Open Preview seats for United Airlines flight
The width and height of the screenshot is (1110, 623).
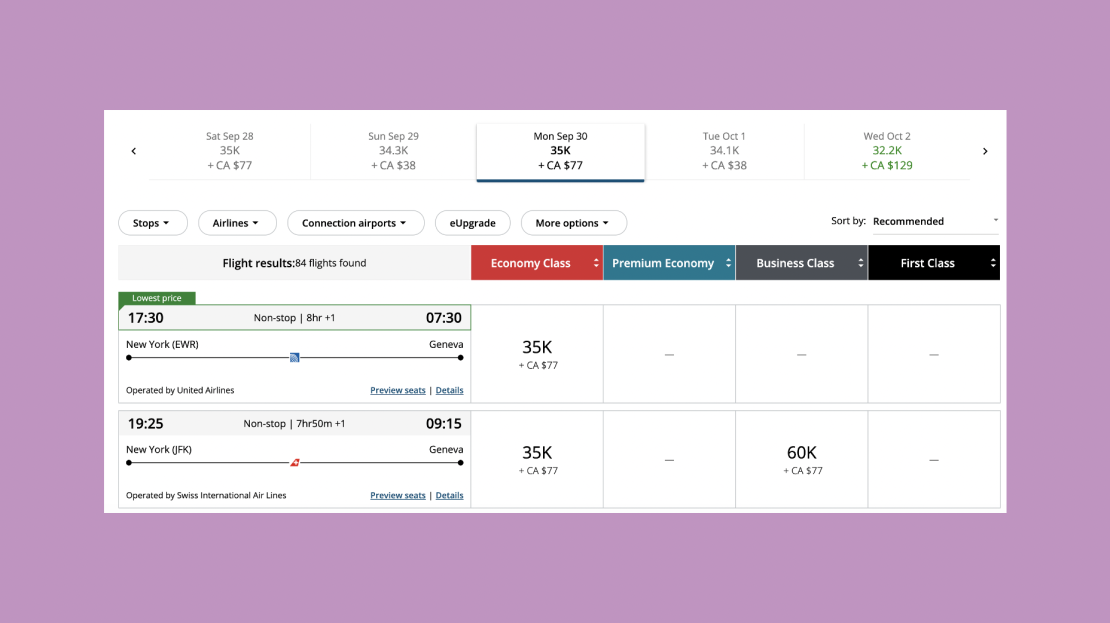click(x=398, y=390)
